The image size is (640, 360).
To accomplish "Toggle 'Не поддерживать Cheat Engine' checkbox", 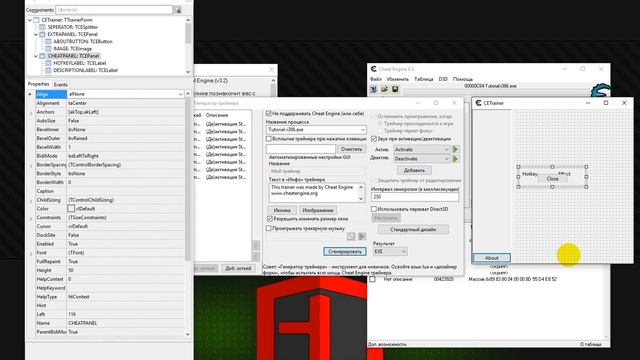I will coord(269,113).
